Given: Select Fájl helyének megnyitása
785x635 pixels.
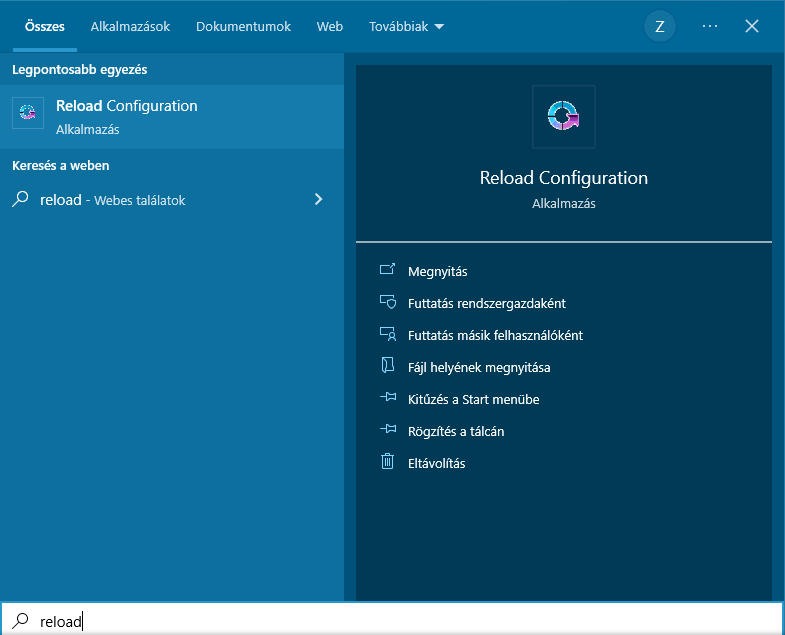Looking at the screenshot, I should point(479,368).
